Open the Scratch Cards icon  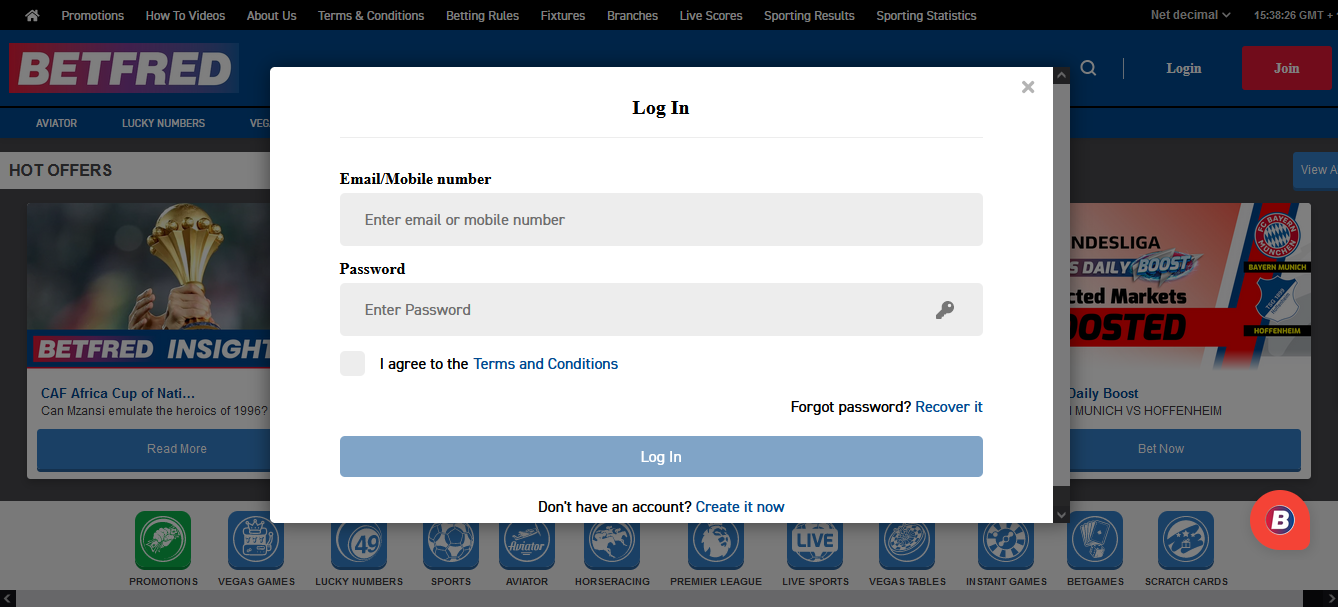[x=1186, y=541]
